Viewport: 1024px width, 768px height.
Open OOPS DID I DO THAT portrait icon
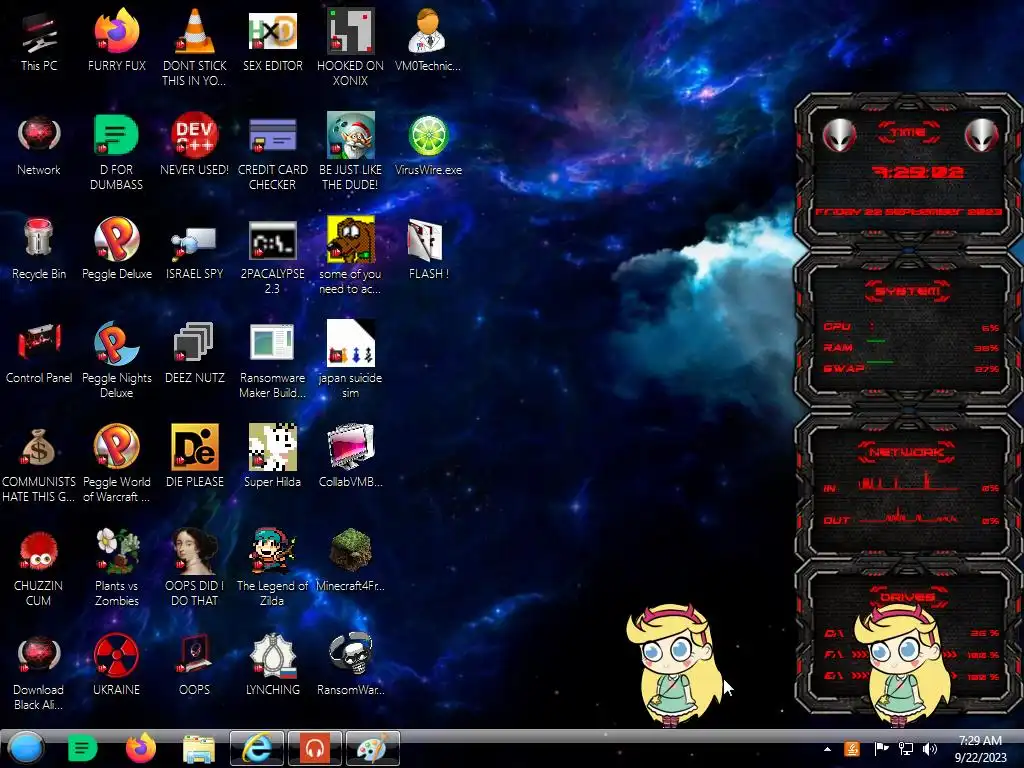[195, 567]
